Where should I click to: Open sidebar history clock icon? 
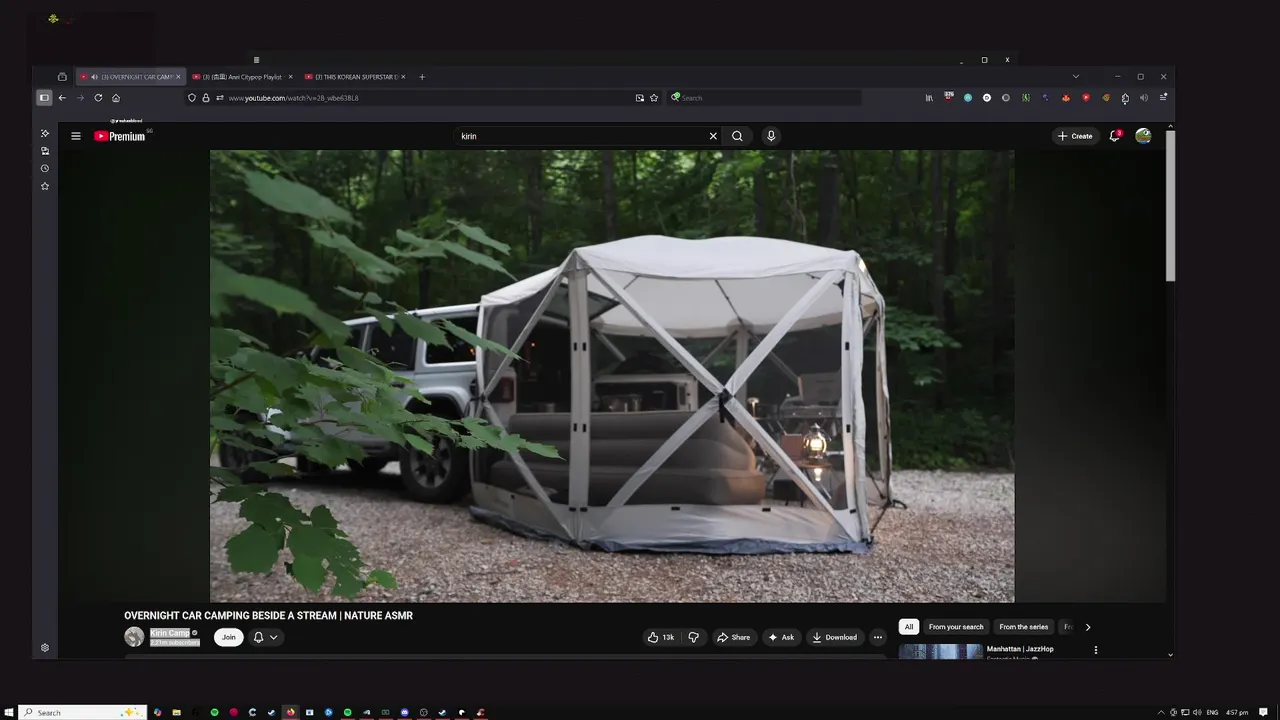tap(45, 168)
